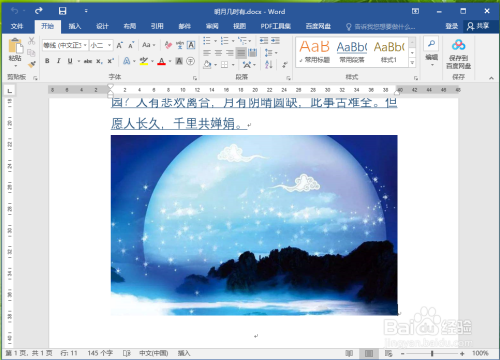Viewport: 500px width, 360px height.
Task: Toggle character shading
Action: coord(179,61)
